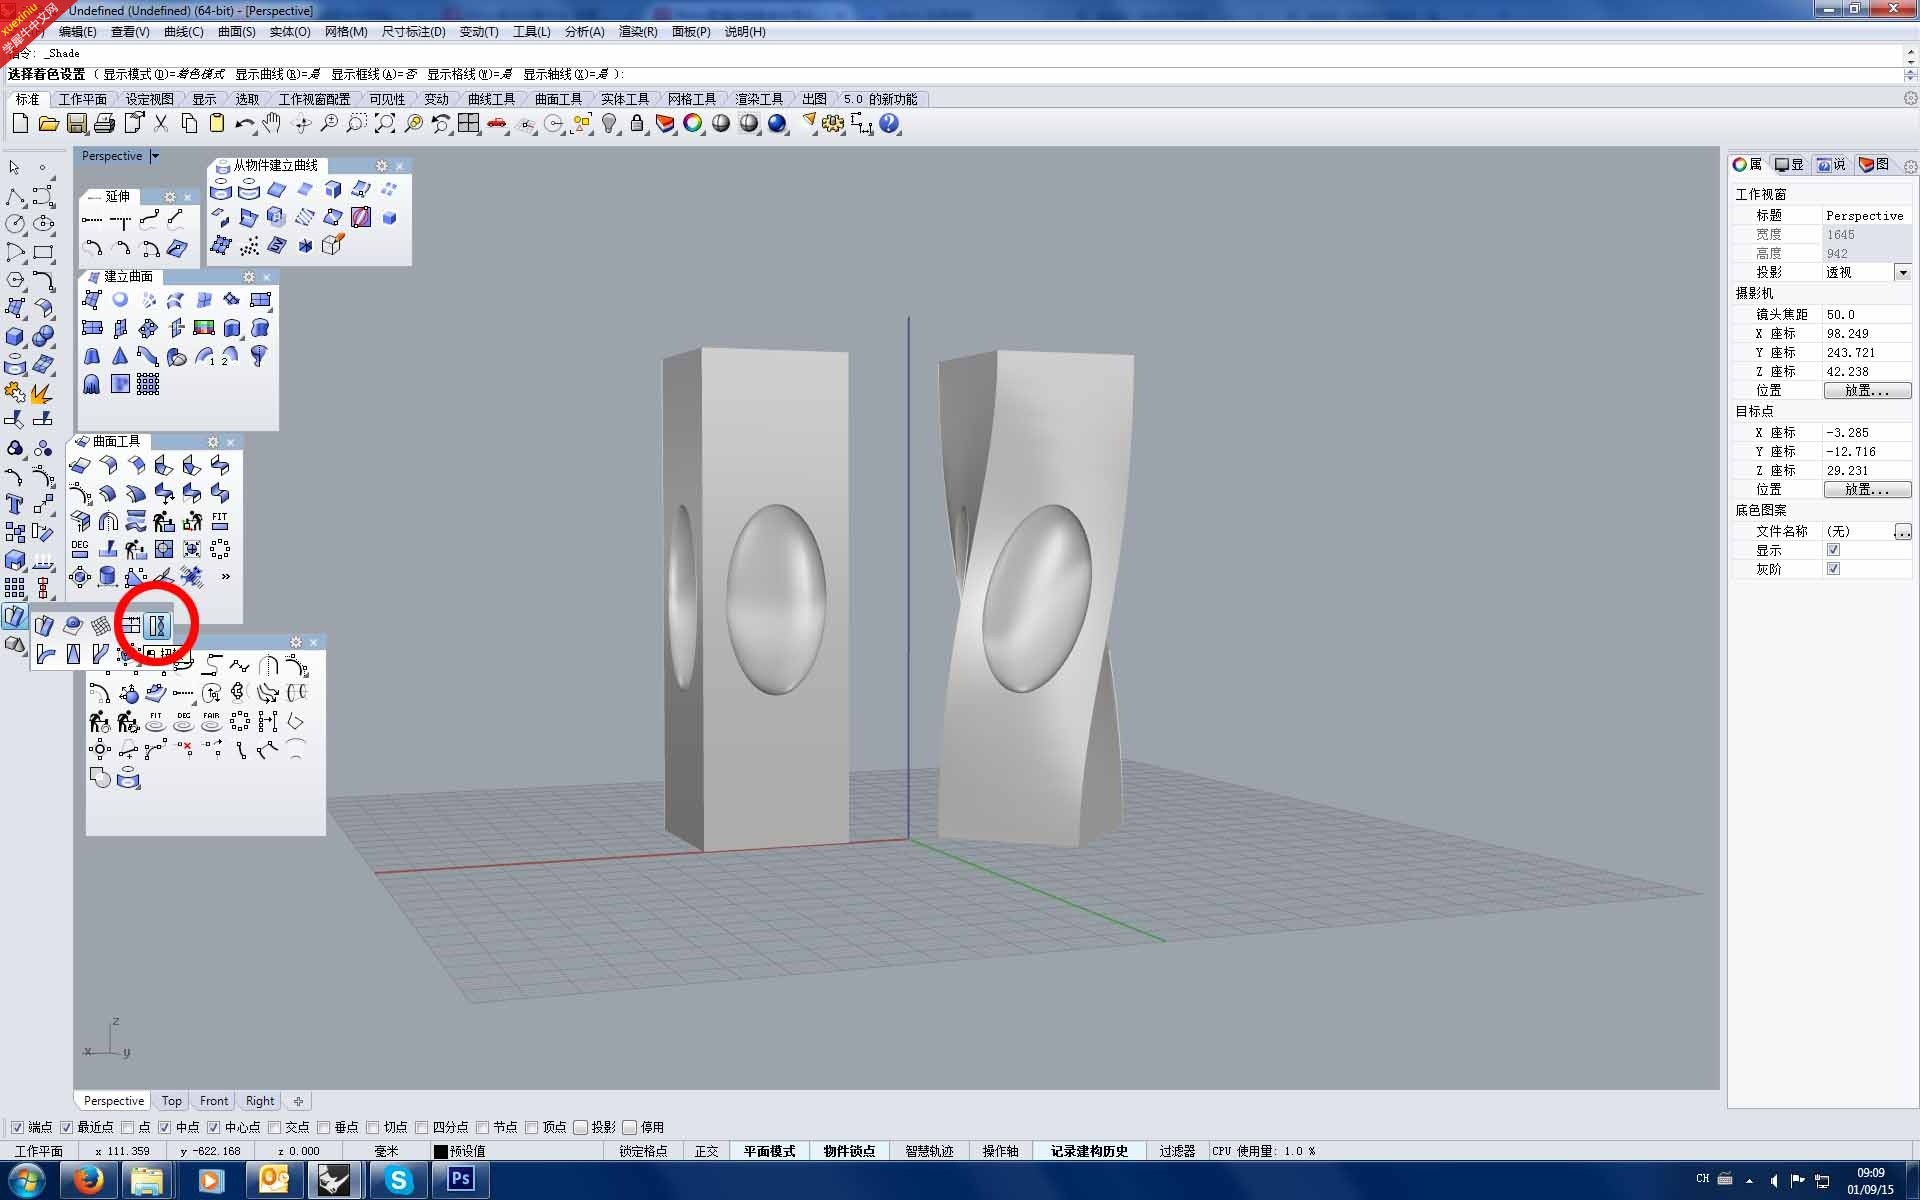Toggle 正交 ortho in status bar
This screenshot has height=1200, width=1920.
click(x=706, y=1151)
